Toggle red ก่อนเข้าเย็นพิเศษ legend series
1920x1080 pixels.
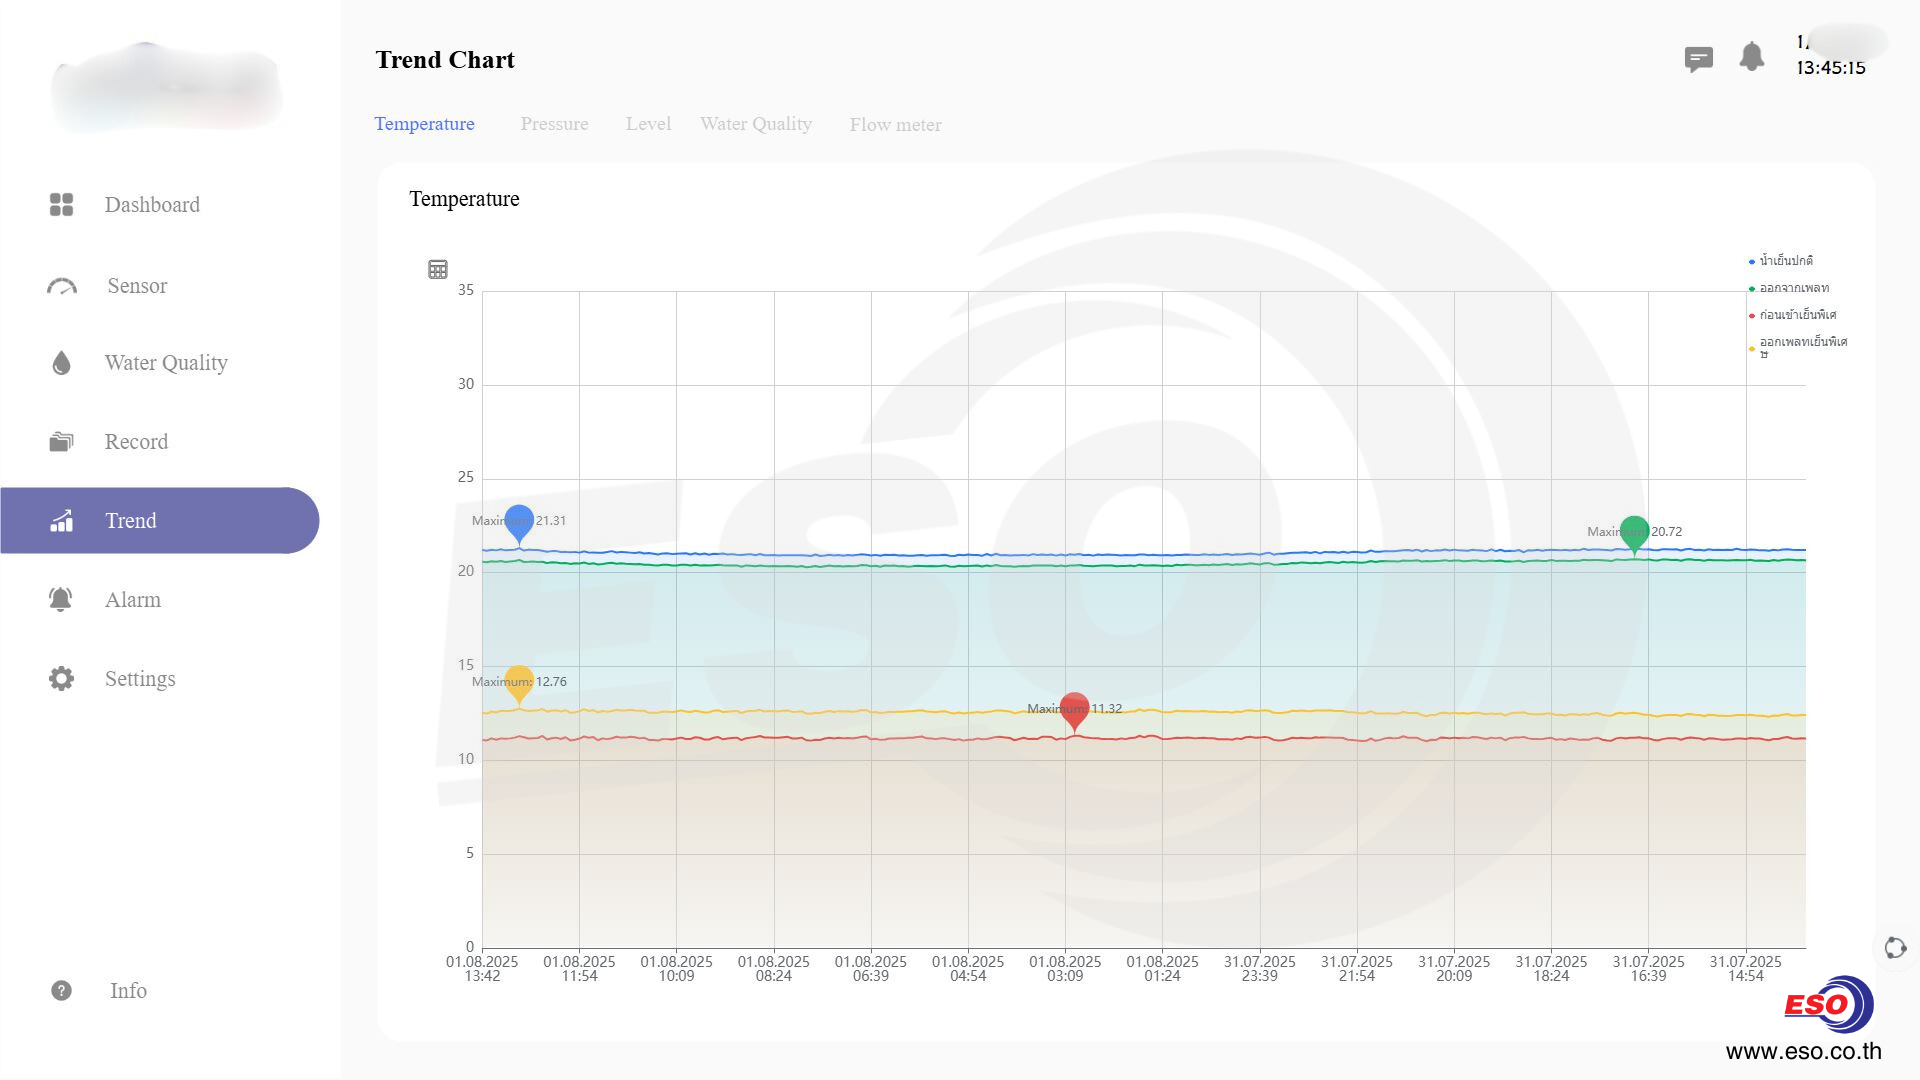click(x=1796, y=315)
